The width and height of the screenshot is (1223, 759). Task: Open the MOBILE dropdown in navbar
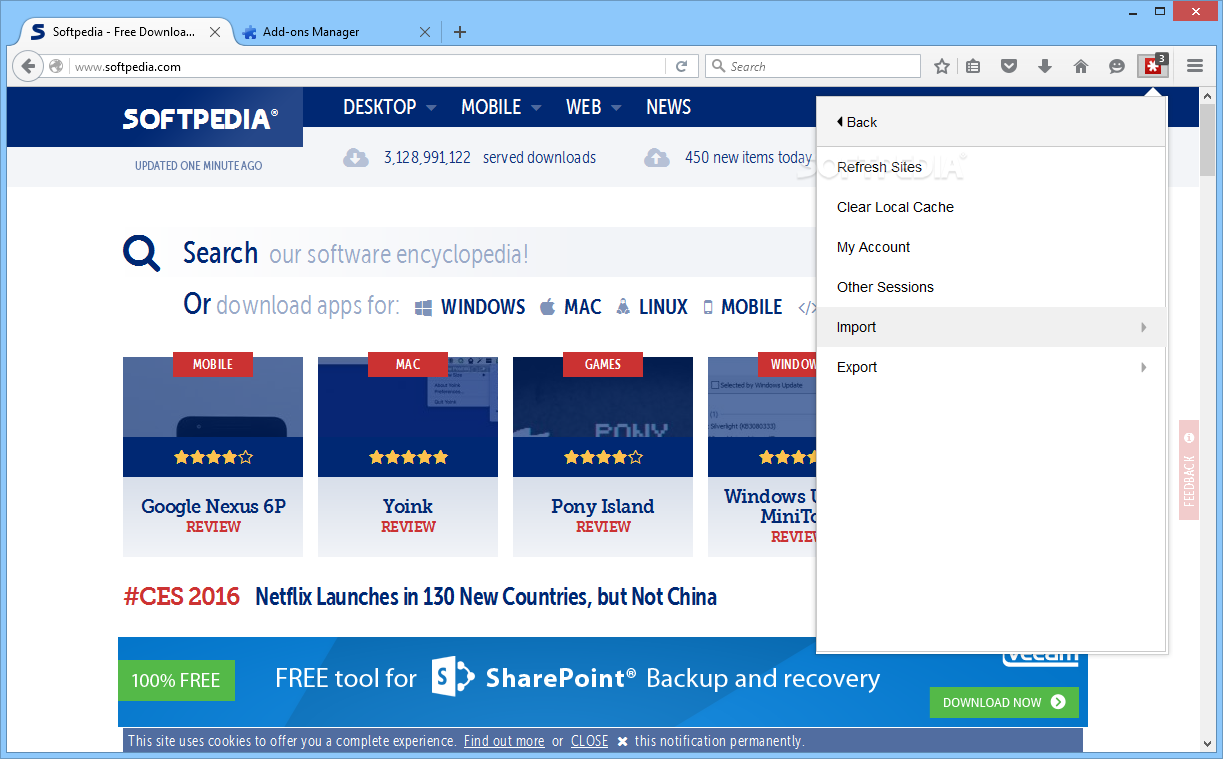pyautogui.click(x=501, y=107)
